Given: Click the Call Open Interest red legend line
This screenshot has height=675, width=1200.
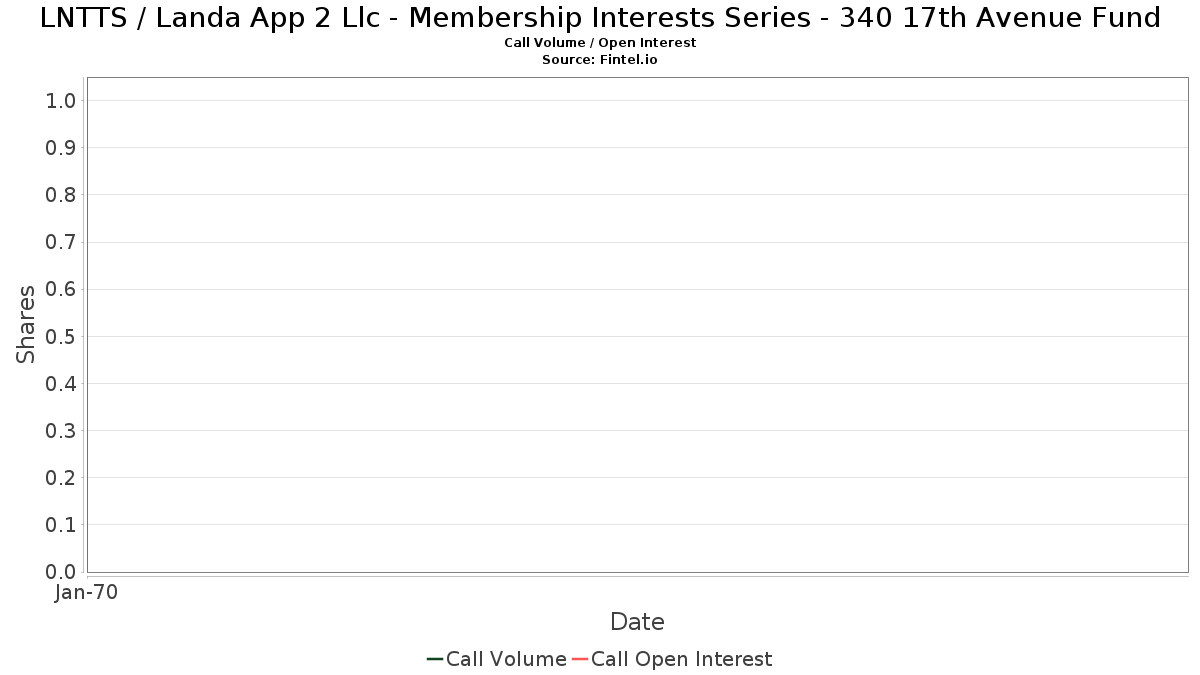Looking at the screenshot, I should pos(580,659).
